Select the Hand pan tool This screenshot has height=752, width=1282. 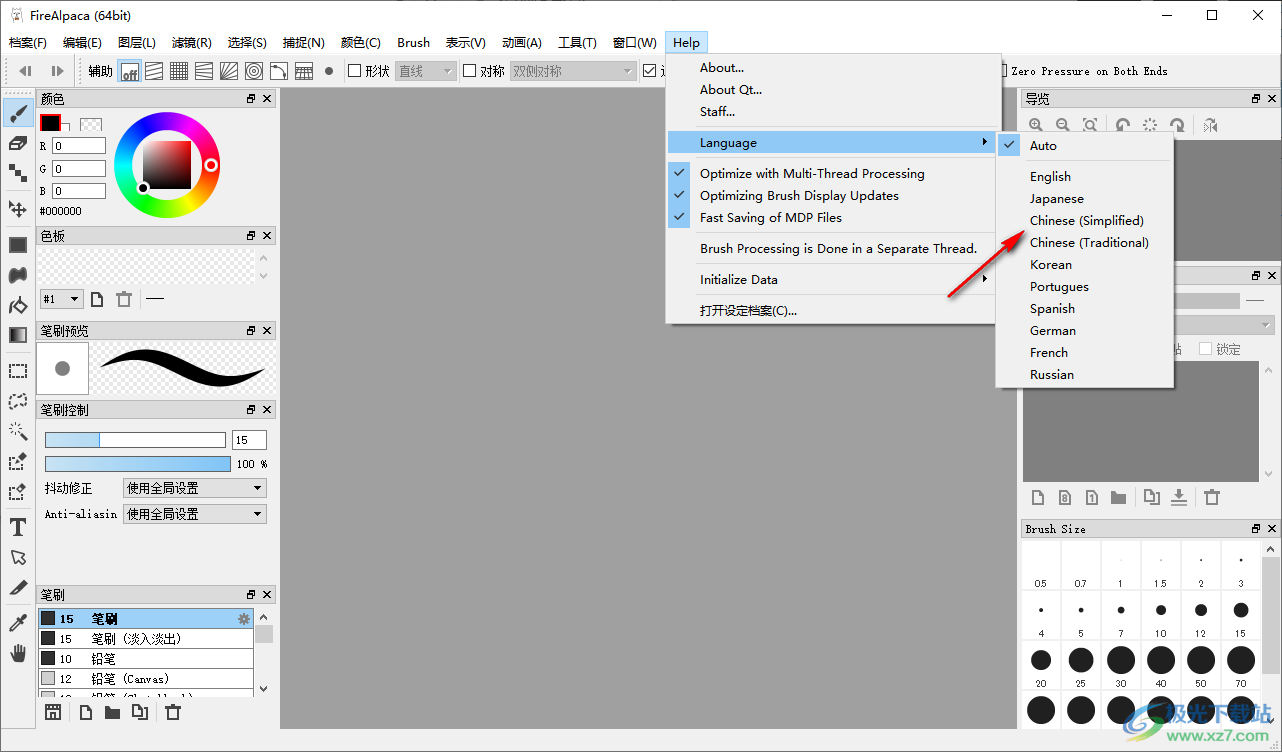tap(18, 653)
